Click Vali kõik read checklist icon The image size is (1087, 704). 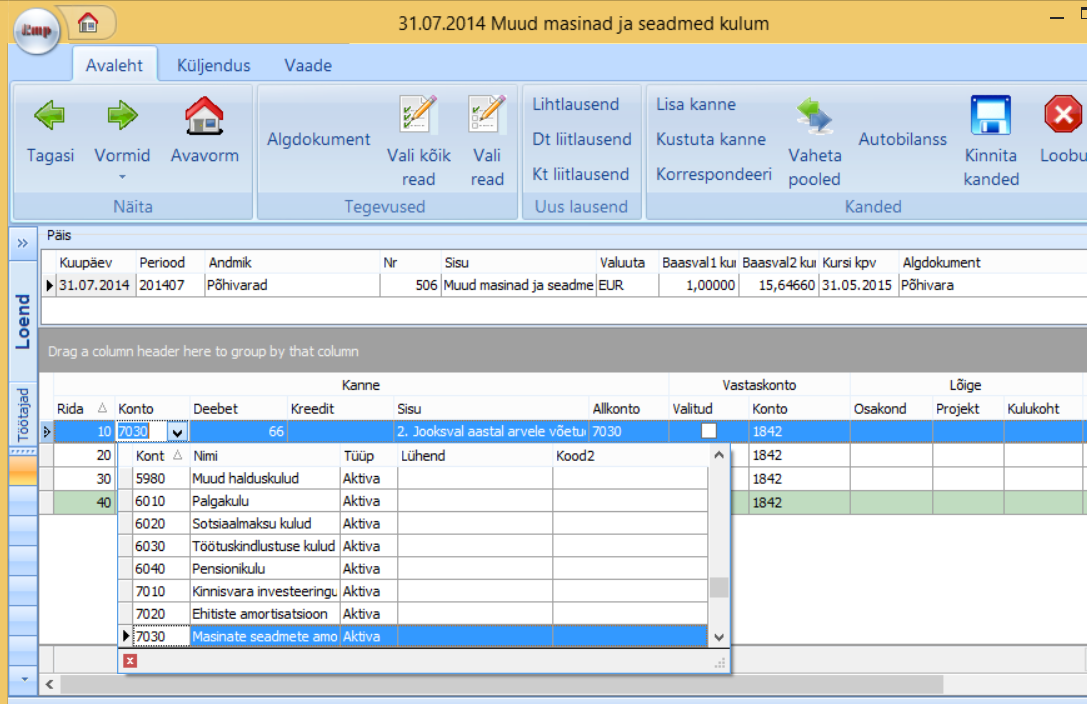point(419,115)
